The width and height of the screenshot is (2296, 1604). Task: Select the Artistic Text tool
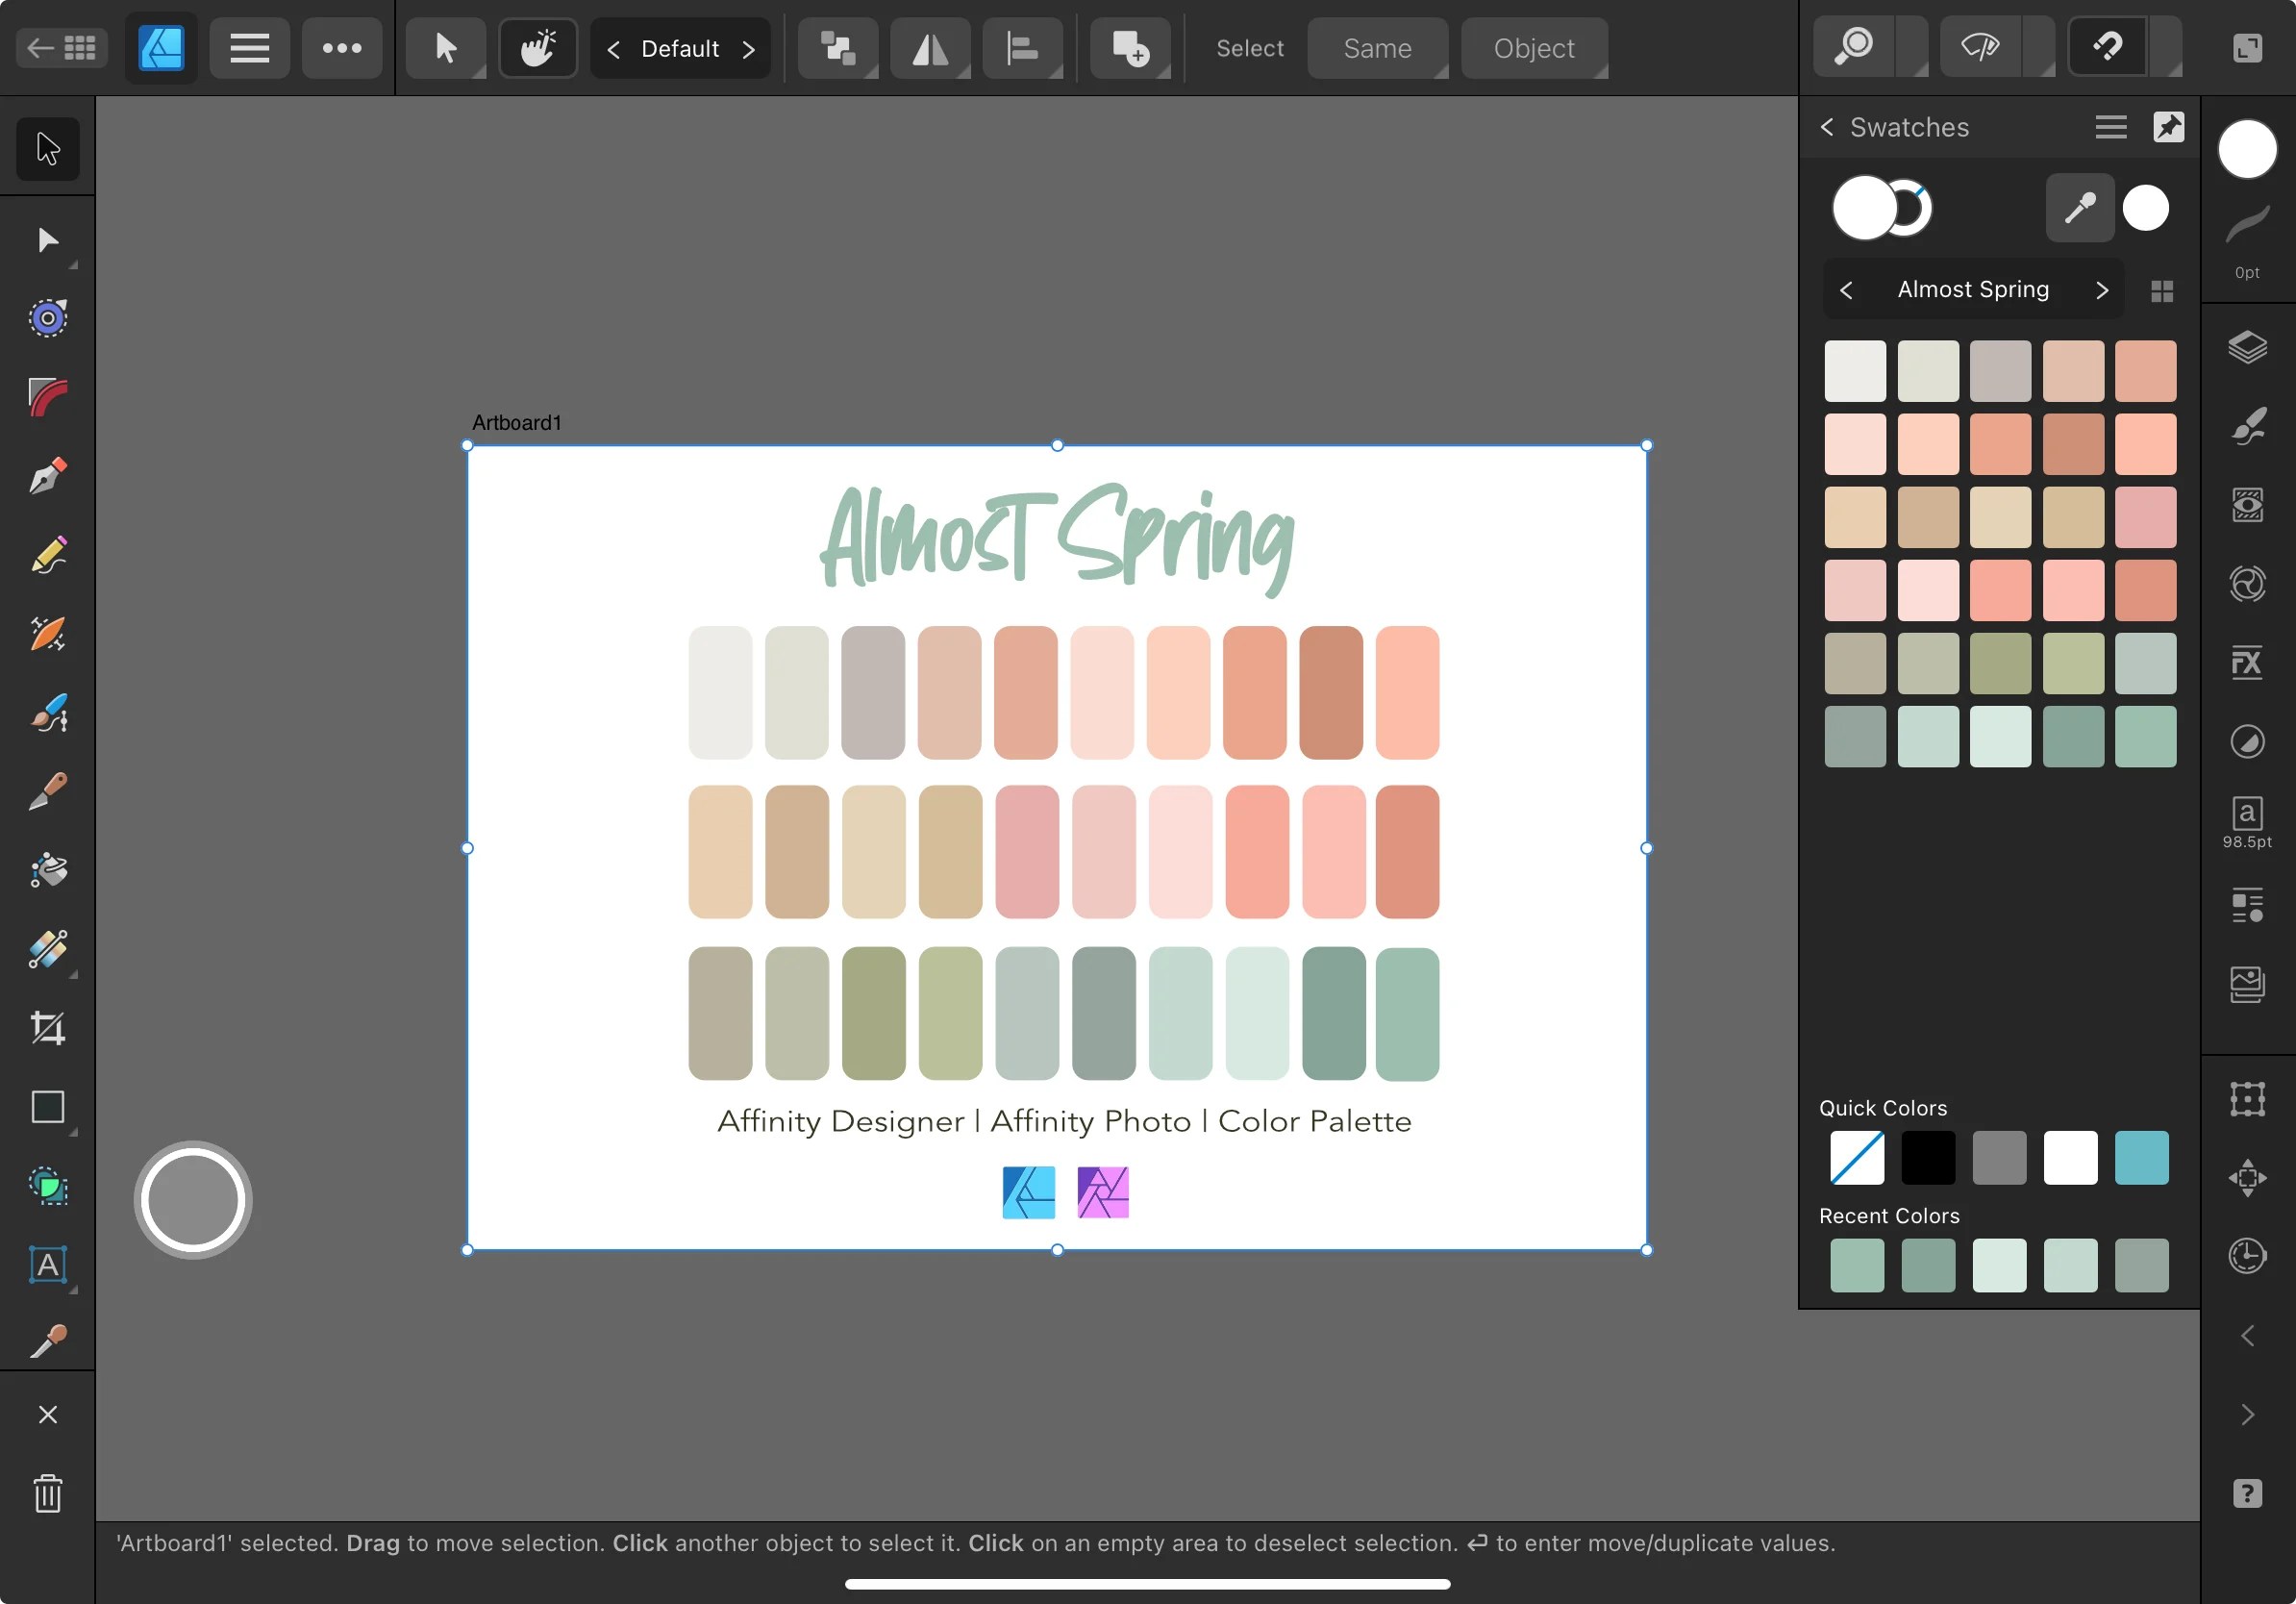point(47,1265)
